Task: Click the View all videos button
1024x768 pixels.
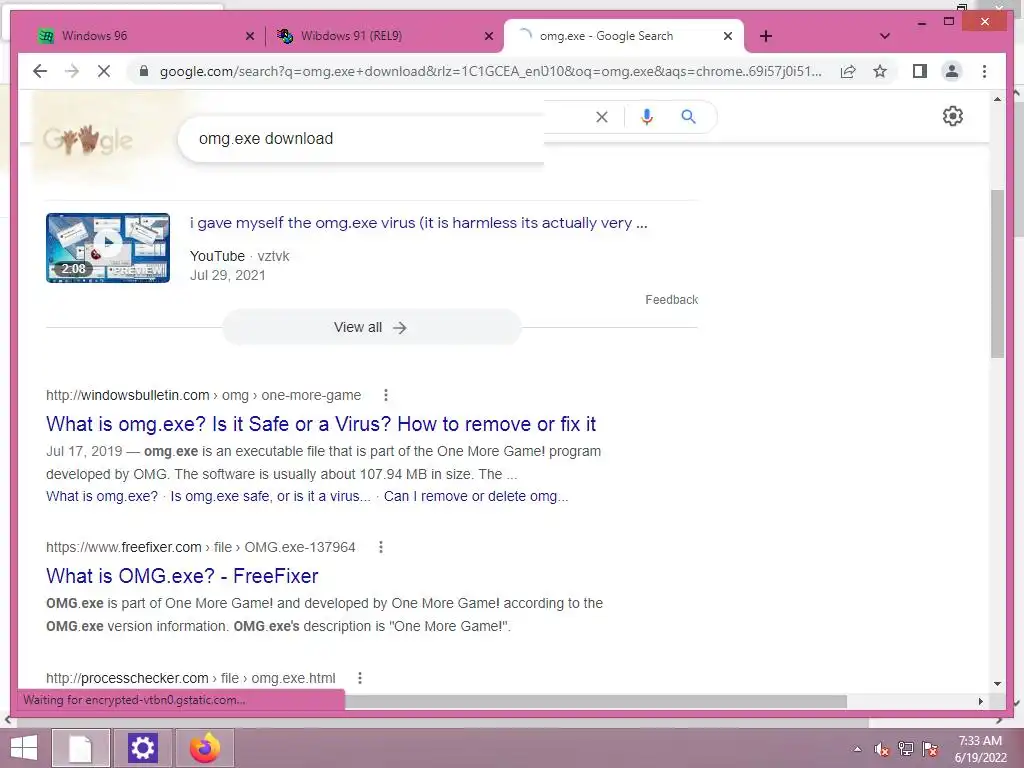Action: click(x=372, y=327)
